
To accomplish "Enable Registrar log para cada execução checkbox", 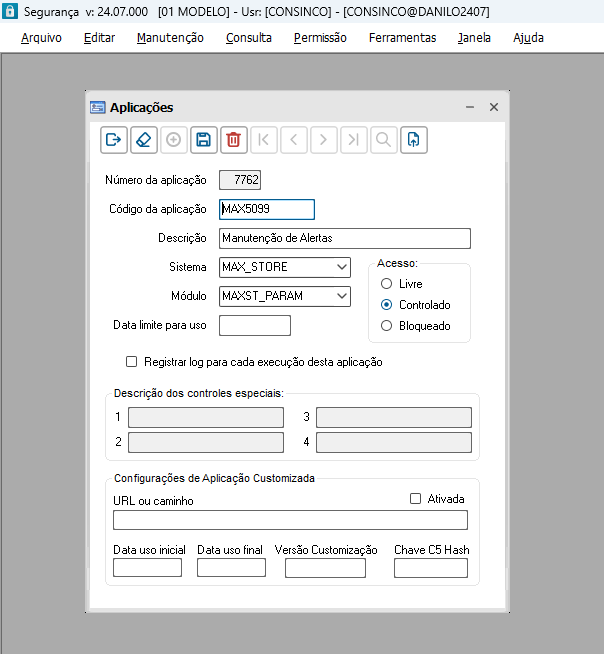I will click(x=131, y=362).
